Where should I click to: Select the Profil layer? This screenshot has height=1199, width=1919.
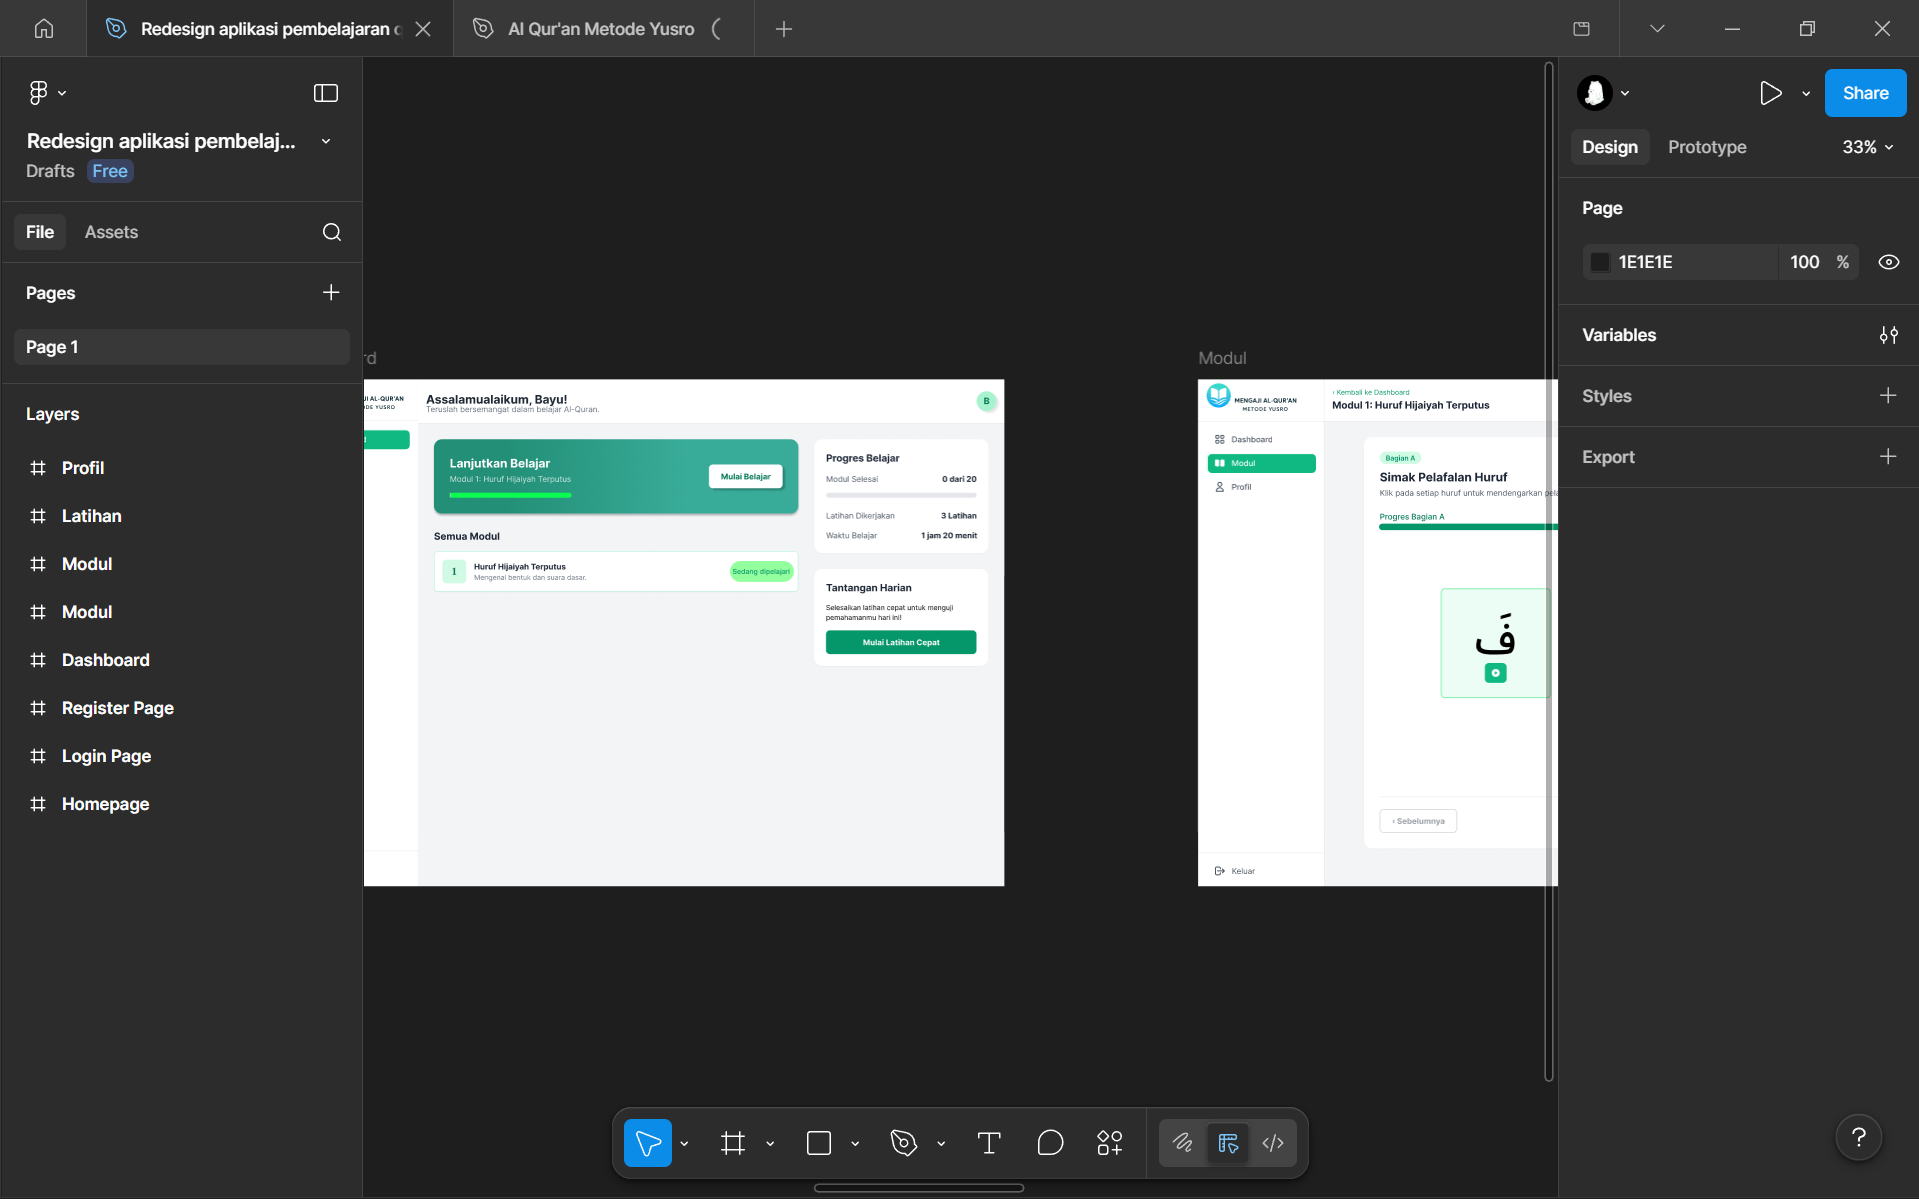click(x=83, y=468)
